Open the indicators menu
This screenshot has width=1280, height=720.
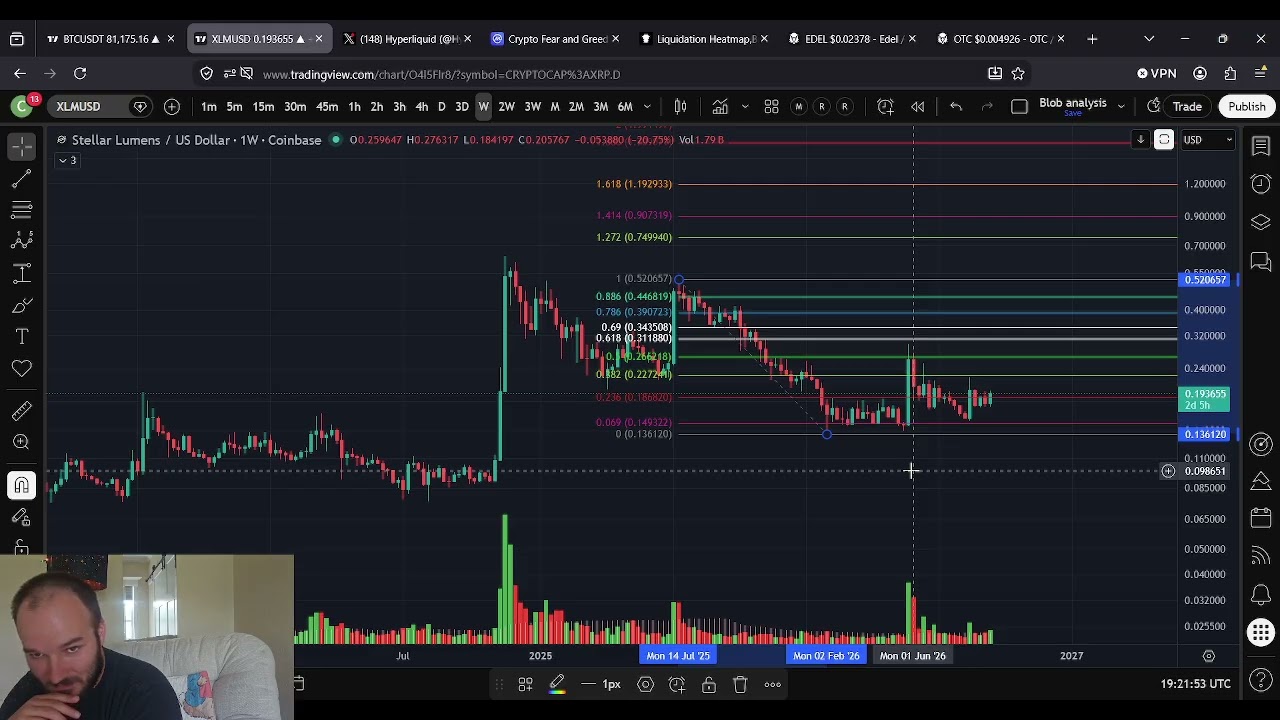tap(720, 106)
